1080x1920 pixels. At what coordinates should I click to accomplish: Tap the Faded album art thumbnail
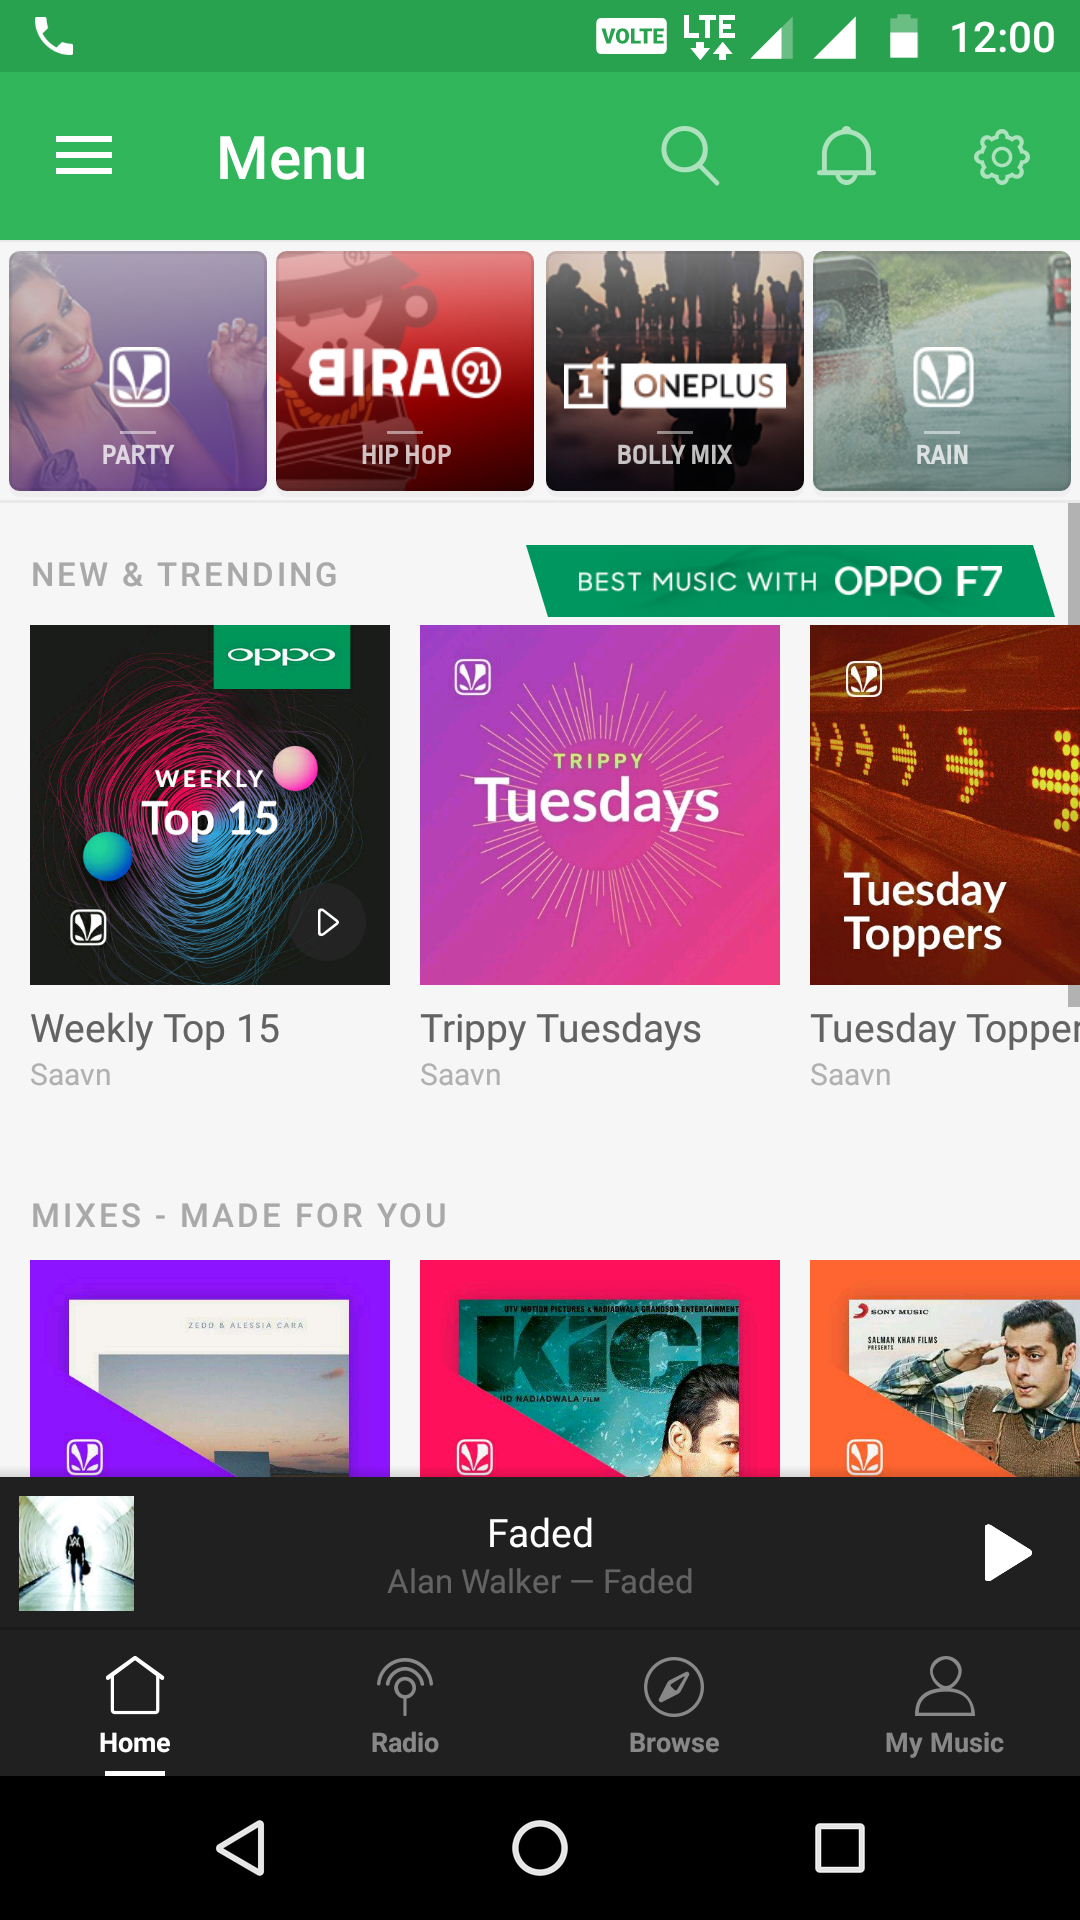pyautogui.click(x=76, y=1553)
